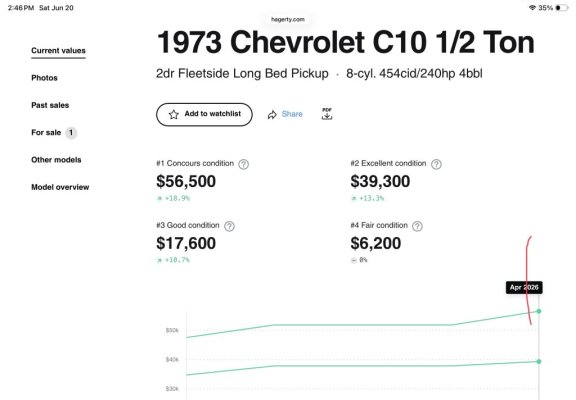This screenshot has width=576, height=400.
Task: Open Past sales section
Action: (x=50, y=105)
